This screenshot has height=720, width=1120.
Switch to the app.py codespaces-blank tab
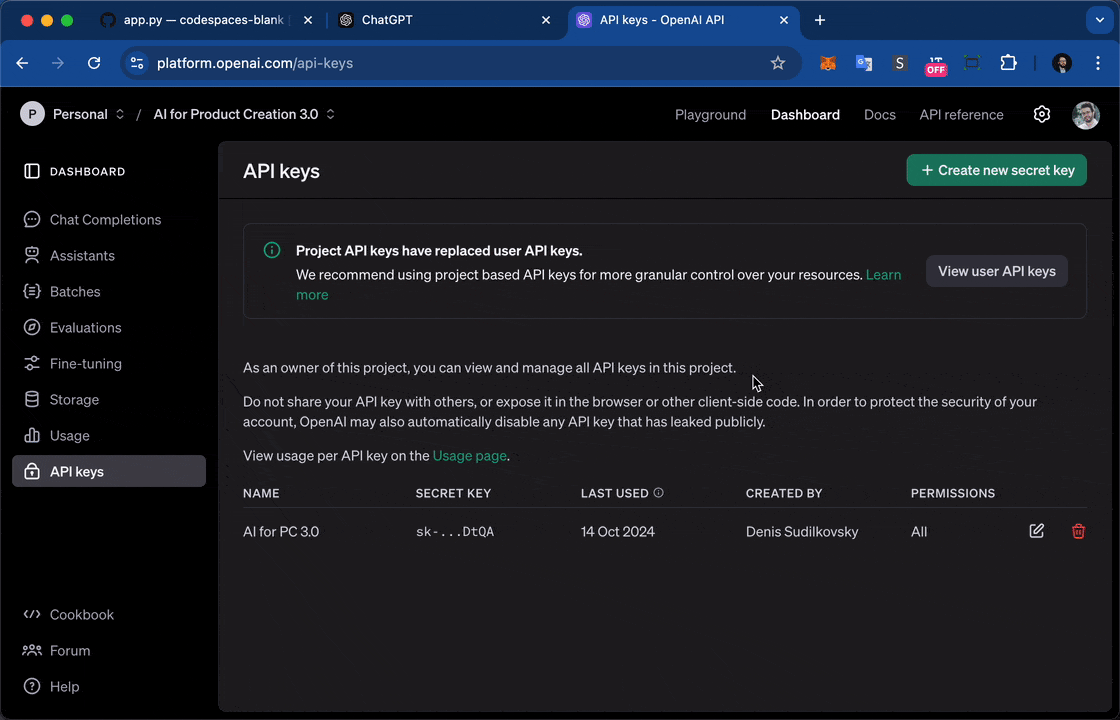point(206,20)
